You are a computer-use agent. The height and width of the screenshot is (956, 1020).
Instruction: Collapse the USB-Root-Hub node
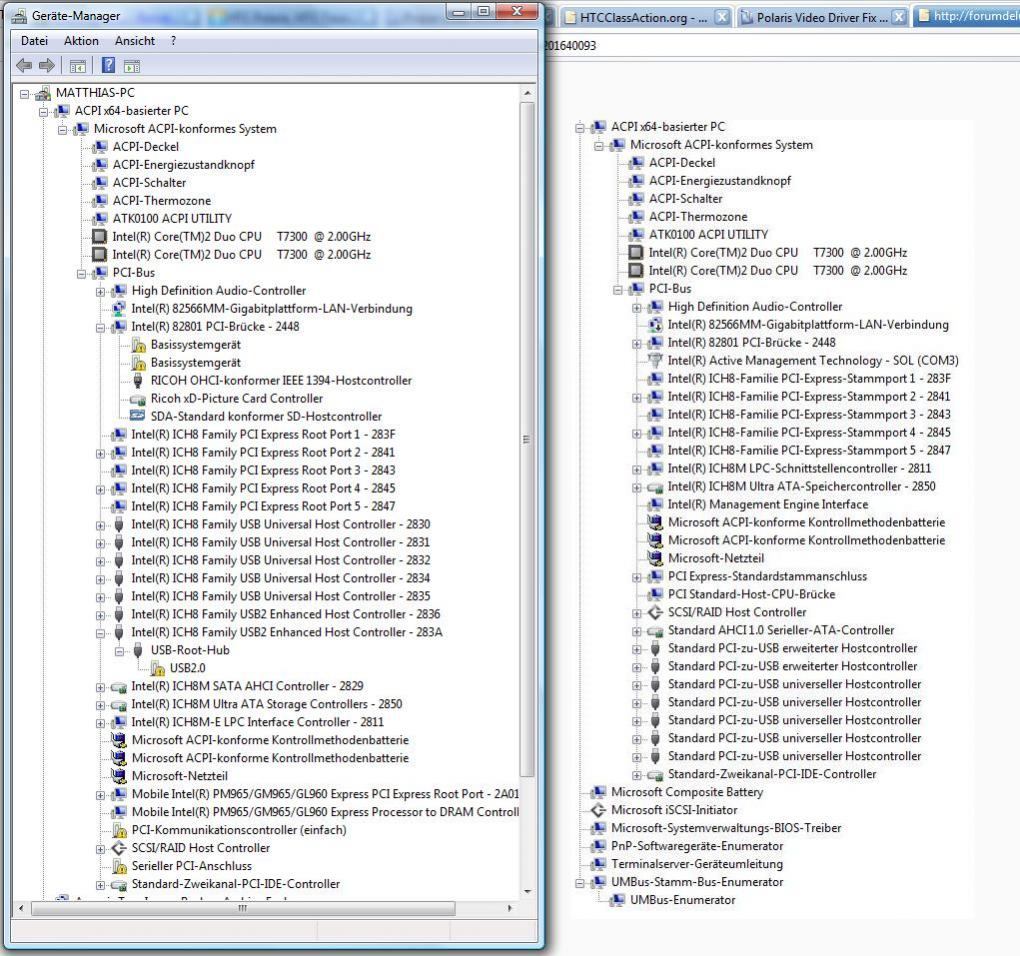tap(119, 651)
